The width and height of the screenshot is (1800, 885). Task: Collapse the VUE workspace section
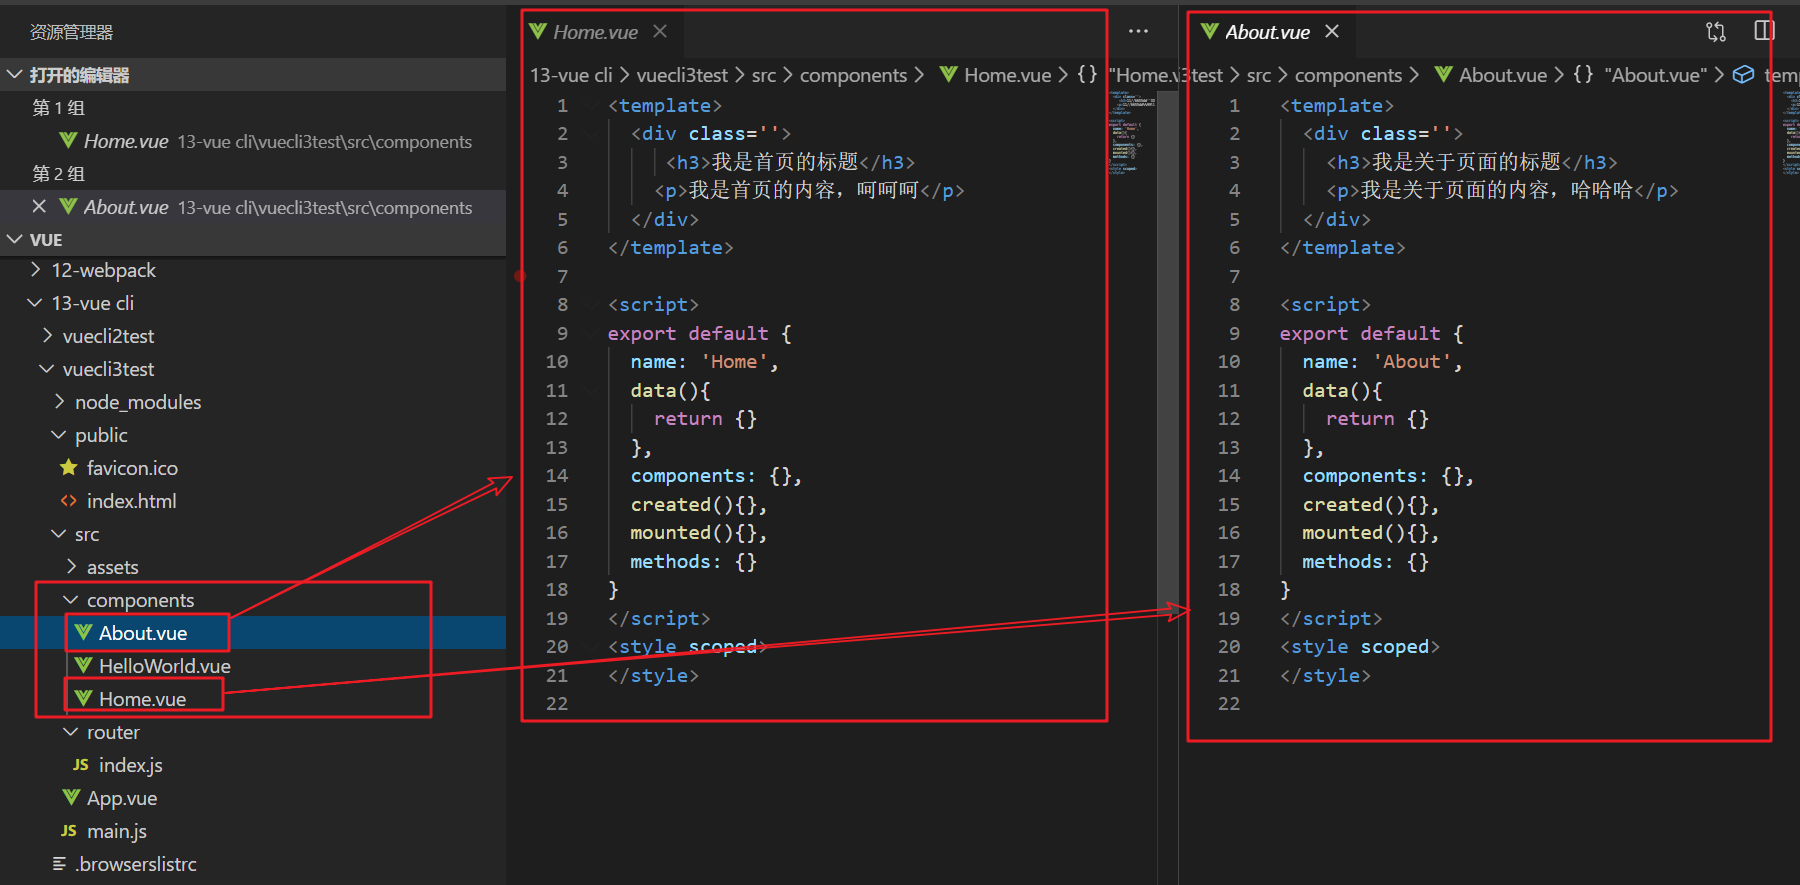tap(15, 240)
